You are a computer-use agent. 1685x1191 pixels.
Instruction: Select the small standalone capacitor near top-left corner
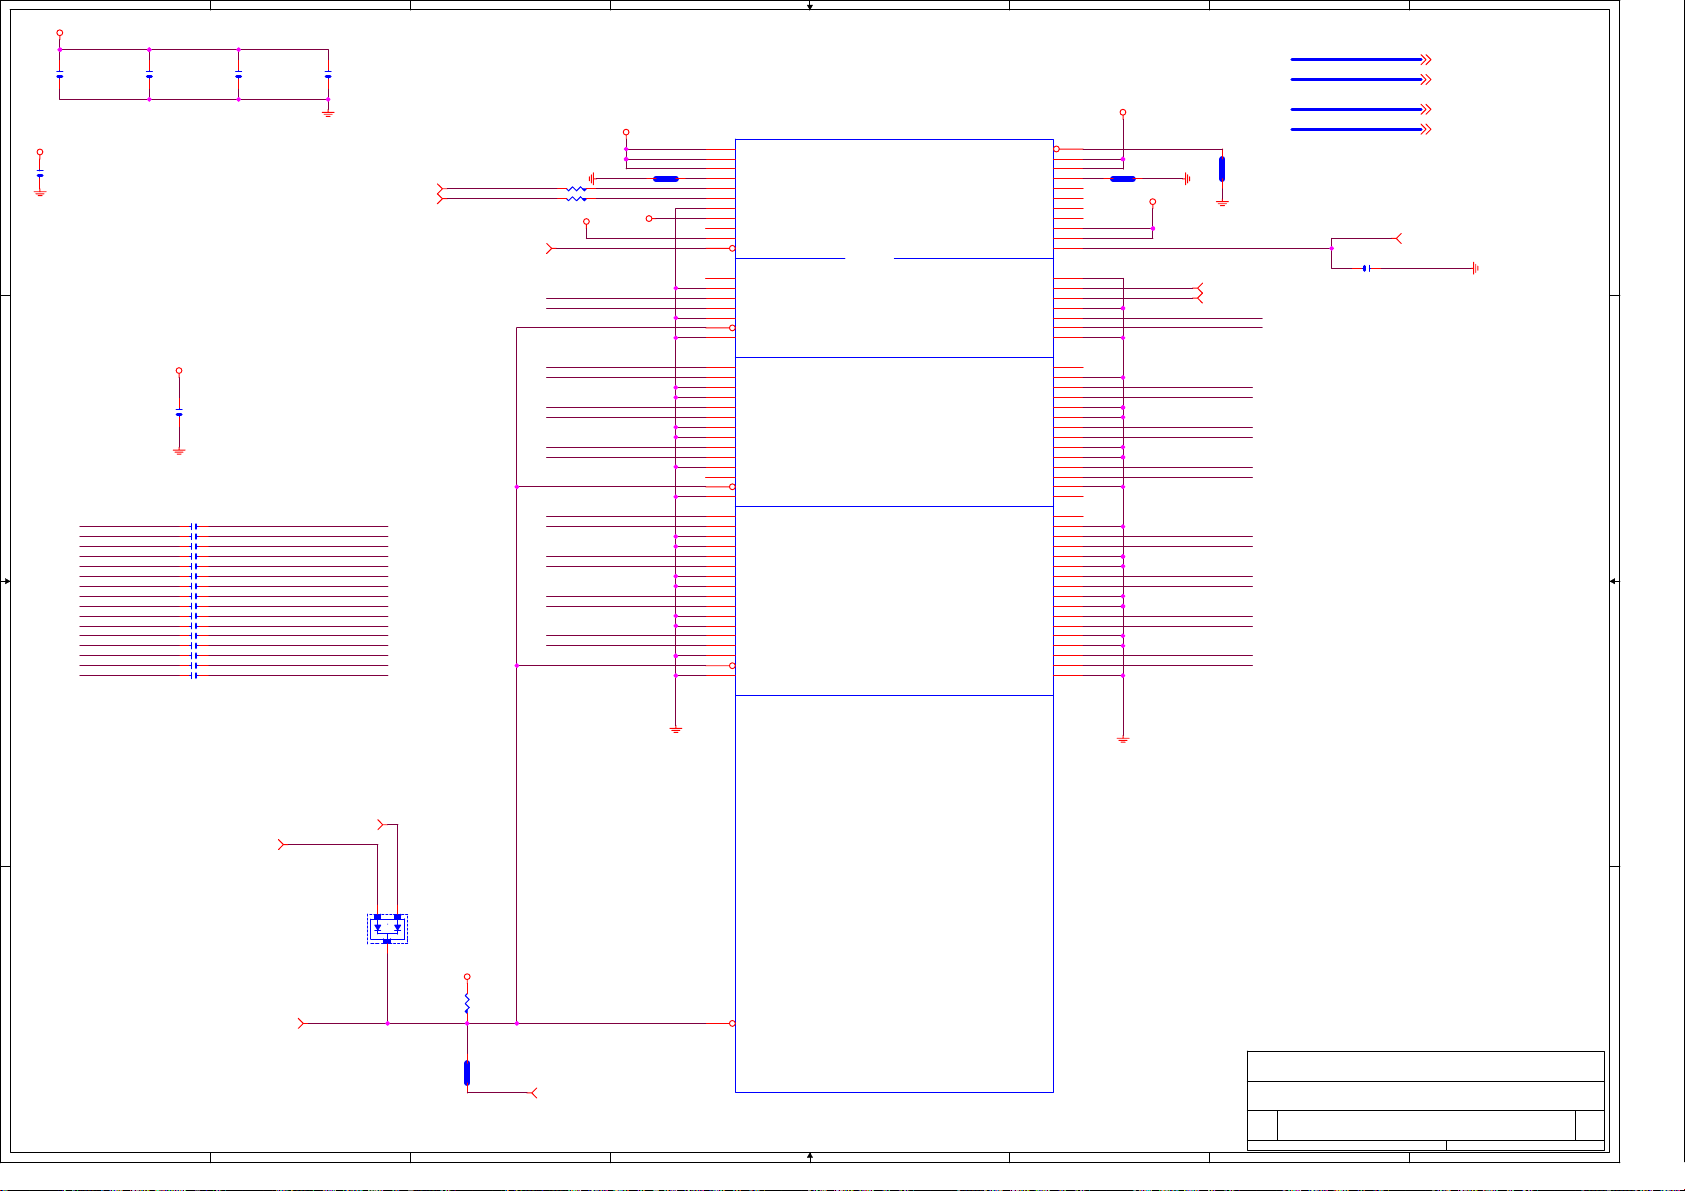pyautogui.click(x=40, y=174)
